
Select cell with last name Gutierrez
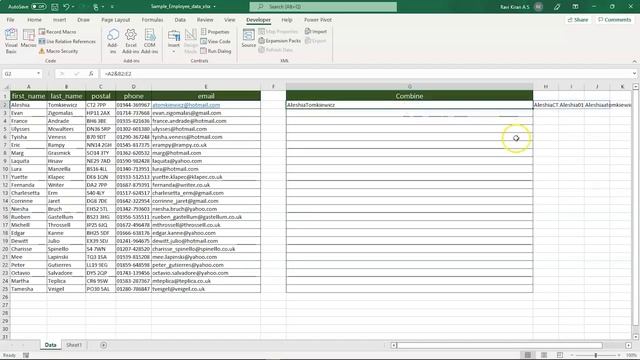coord(66,265)
